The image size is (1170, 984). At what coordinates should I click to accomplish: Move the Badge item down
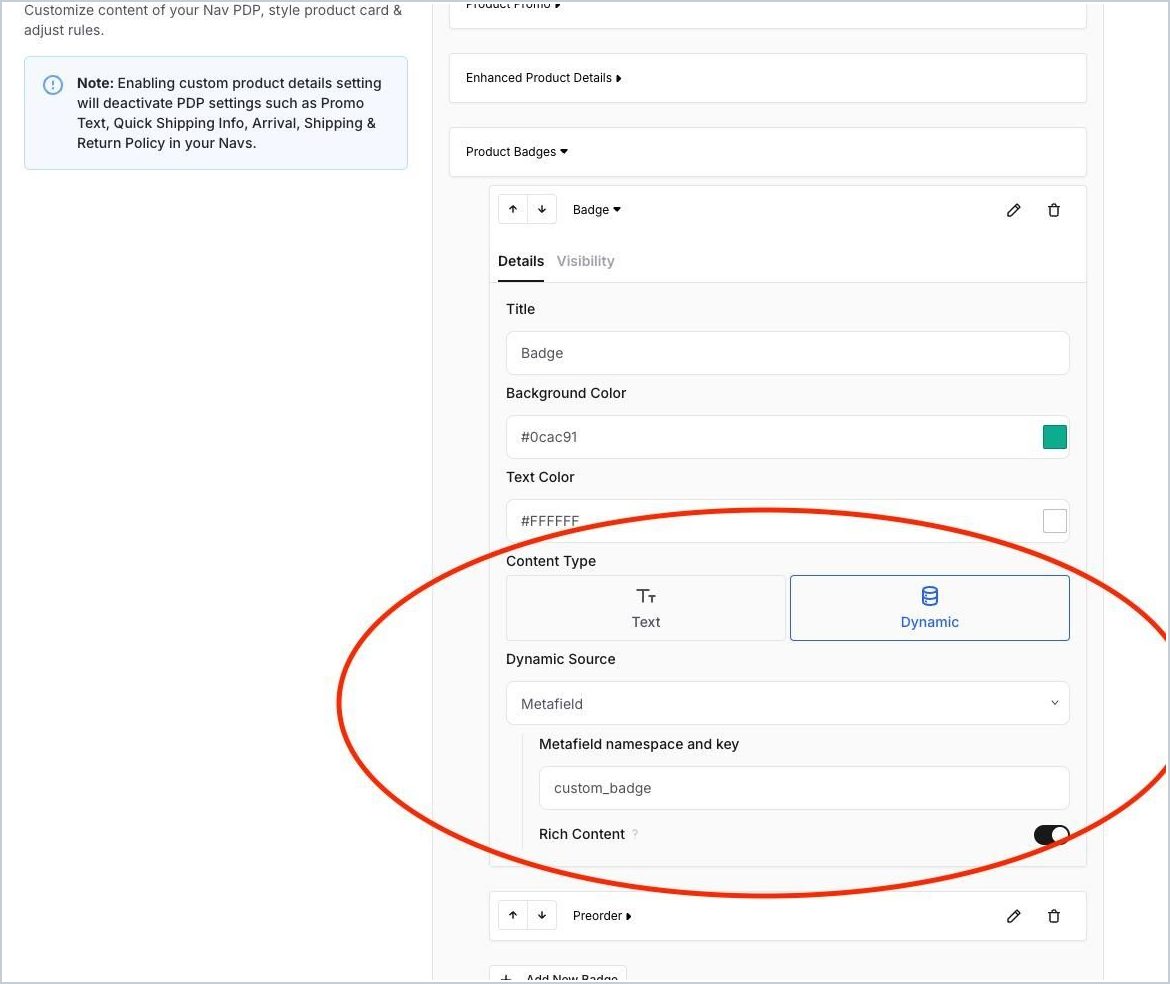pyautogui.click(x=542, y=210)
